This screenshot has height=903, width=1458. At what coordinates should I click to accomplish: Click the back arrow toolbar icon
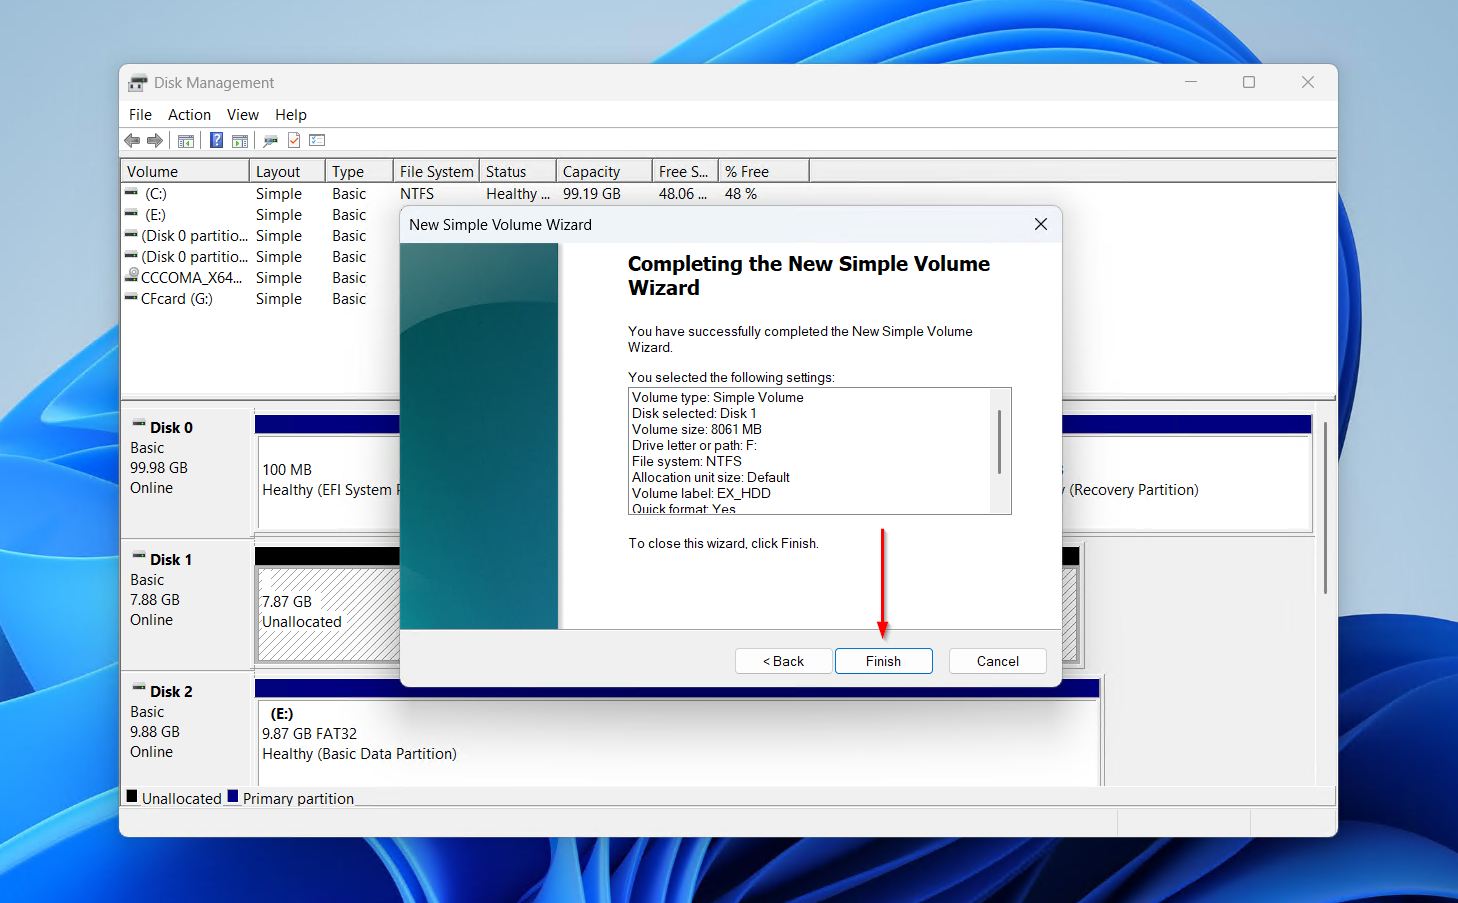pos(132,141)
